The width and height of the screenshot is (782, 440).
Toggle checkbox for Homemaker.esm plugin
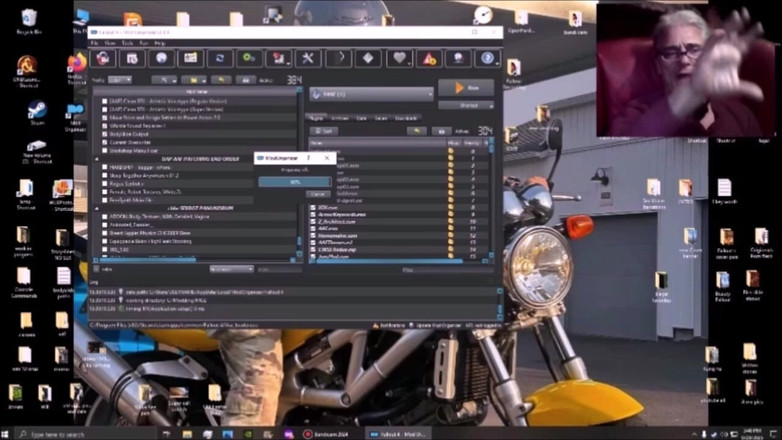pyautogui.click(x=313, y=235)
